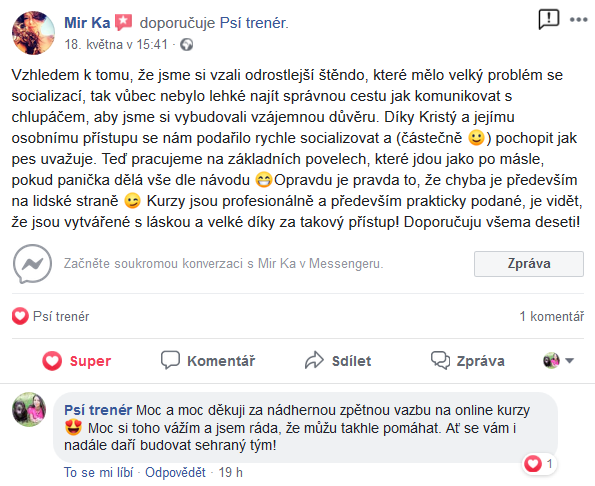Click Zpráva in the post action bar
The width and height of the screenshot is (595, 486).
[x=468, y=360]
